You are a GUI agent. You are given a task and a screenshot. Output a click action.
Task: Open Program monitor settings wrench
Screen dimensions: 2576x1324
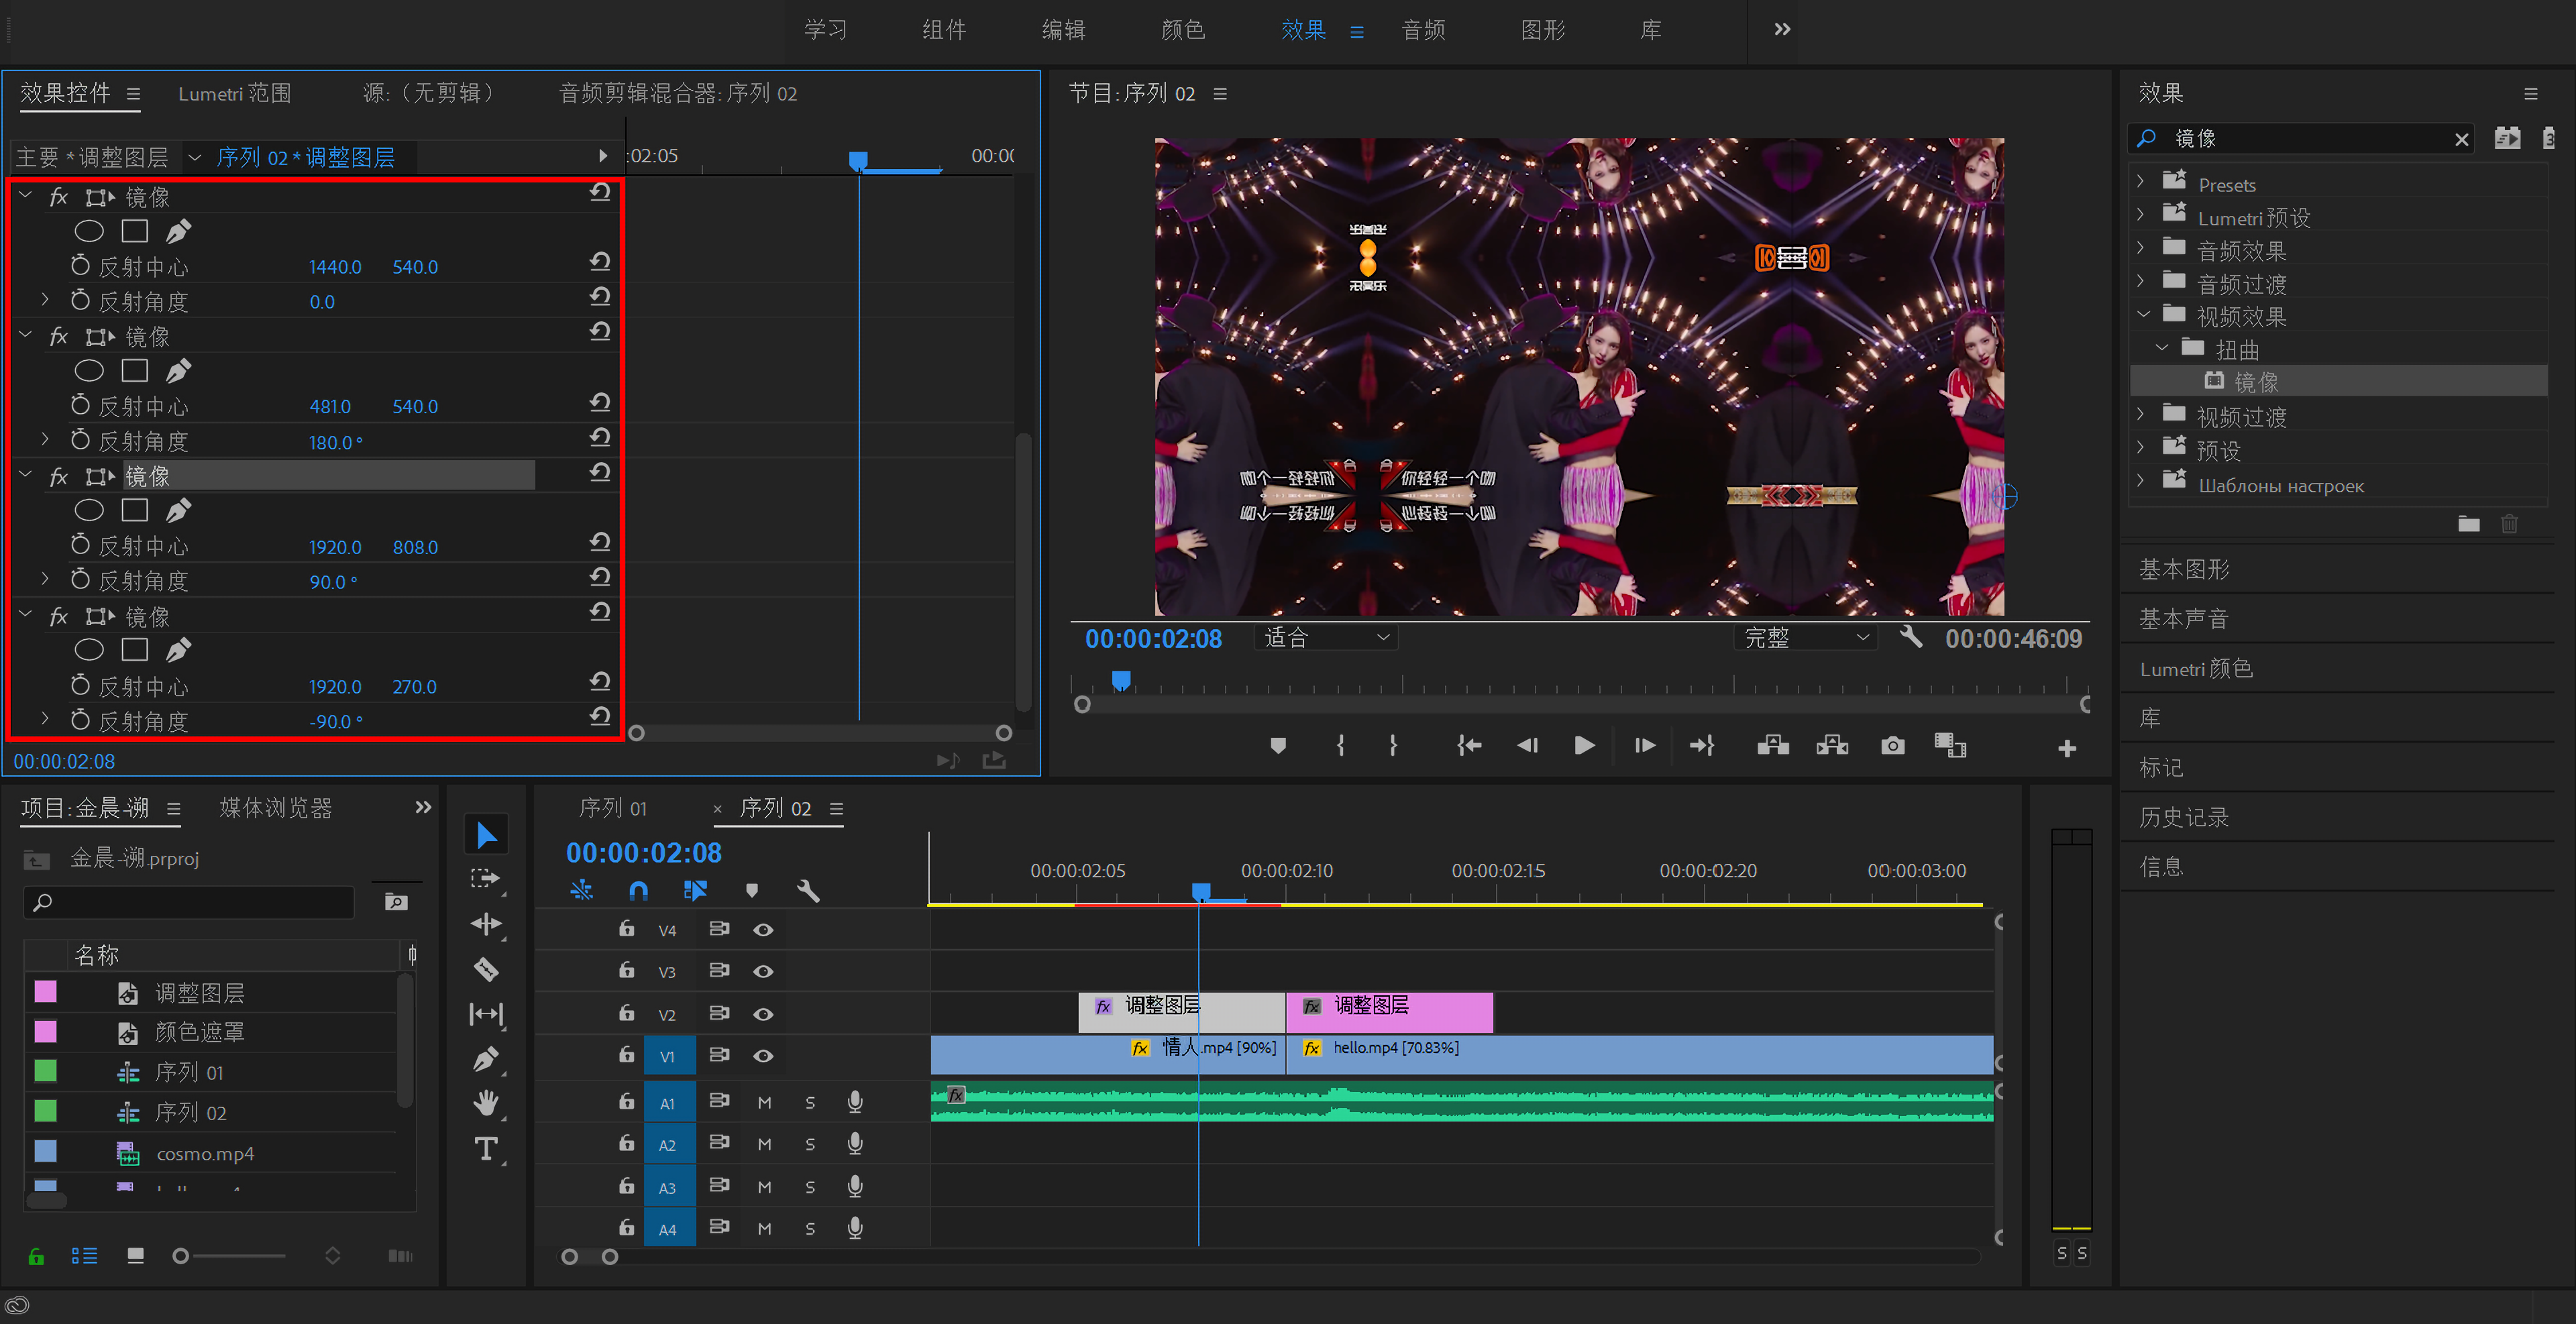(1911, 637)
